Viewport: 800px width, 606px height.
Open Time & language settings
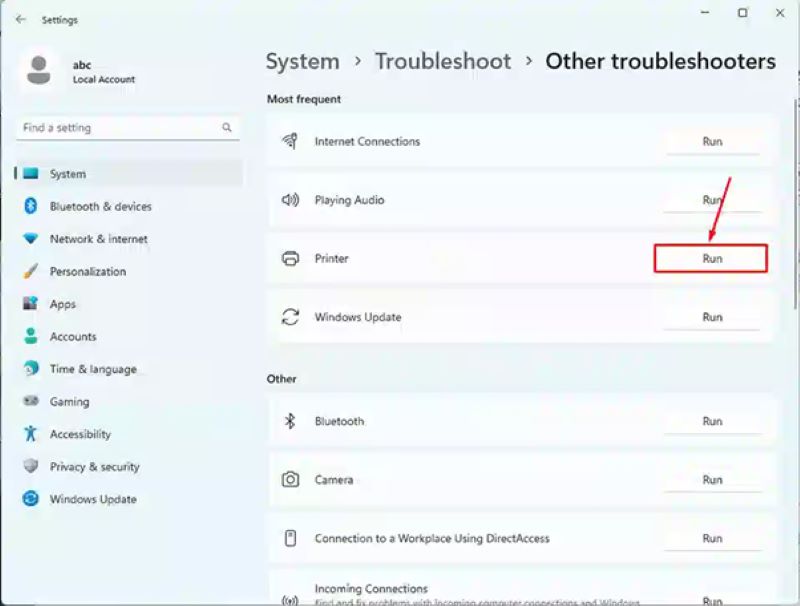point(92,369)
